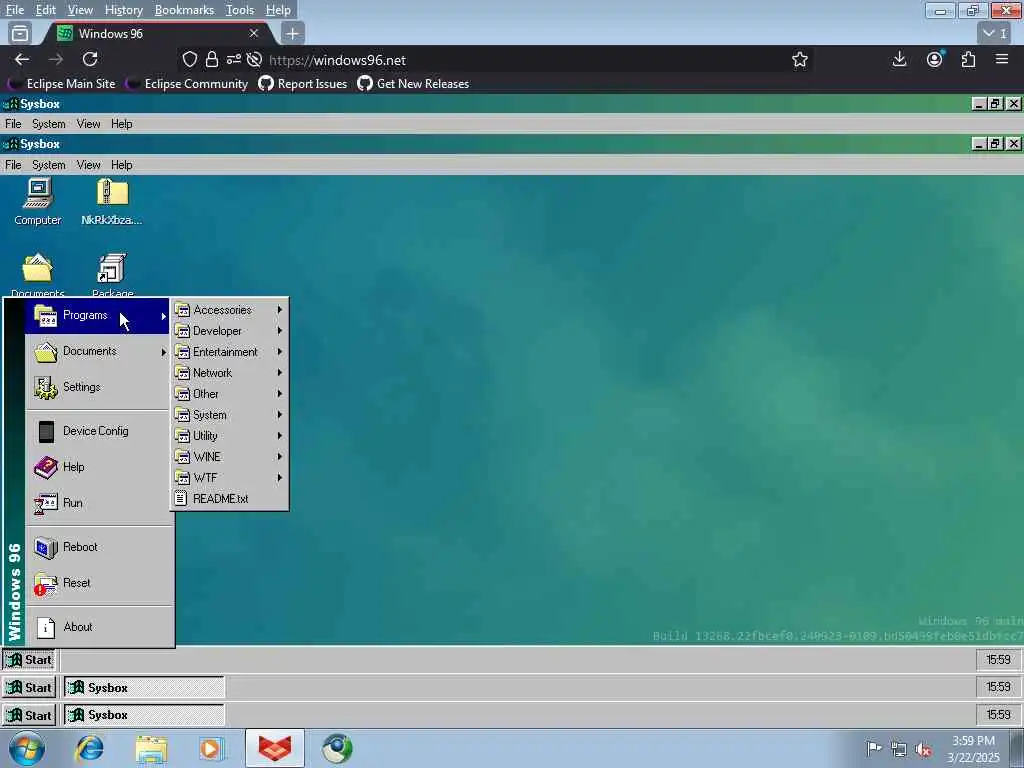Open Windows Media Player from taskbar

[x=212, y=749]
